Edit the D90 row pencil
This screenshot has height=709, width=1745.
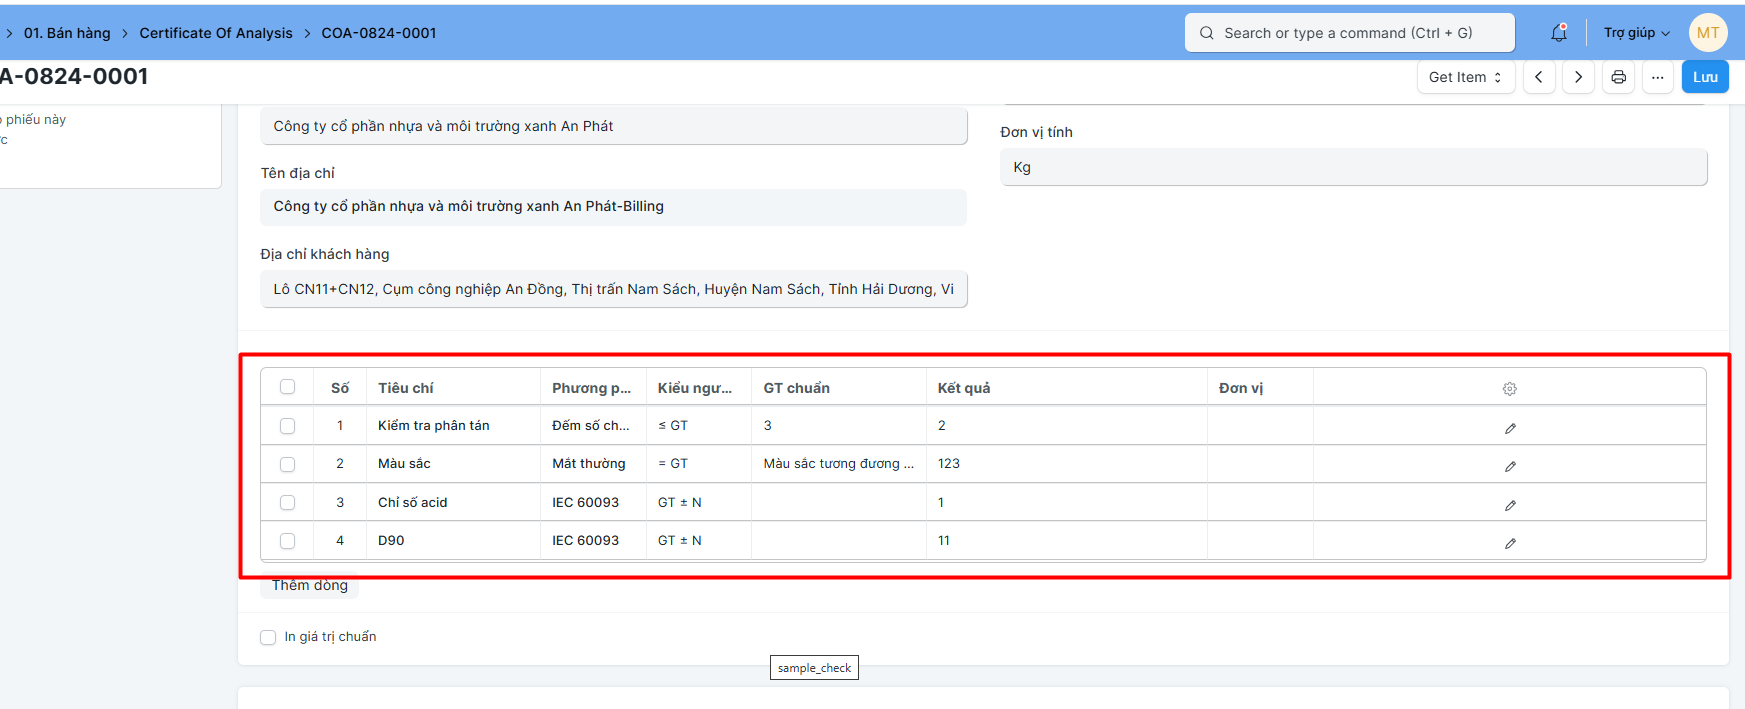(1510, 543)
